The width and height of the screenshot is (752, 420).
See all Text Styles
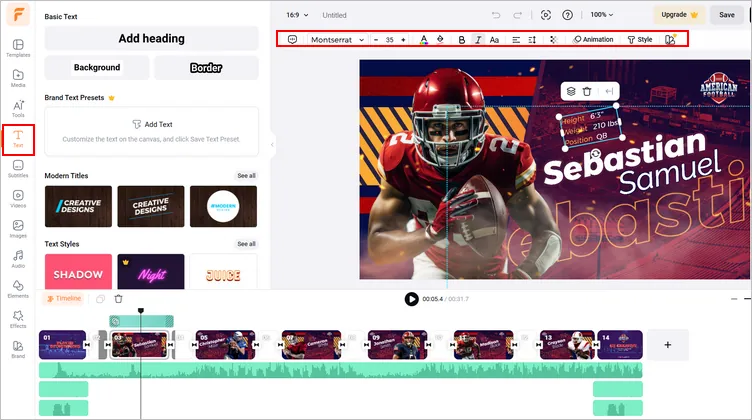pyautogui.click(x=247, y=244)
